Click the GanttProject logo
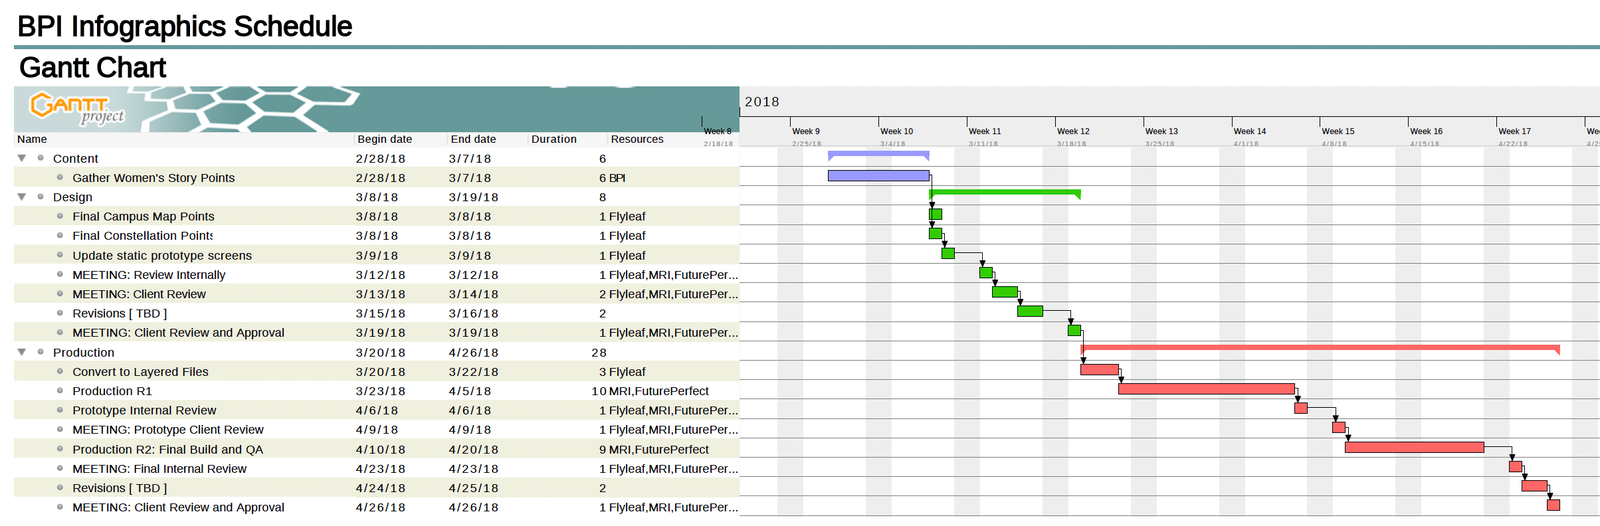This screenshot has height=526, width=1600. click(x=77, y=108)
